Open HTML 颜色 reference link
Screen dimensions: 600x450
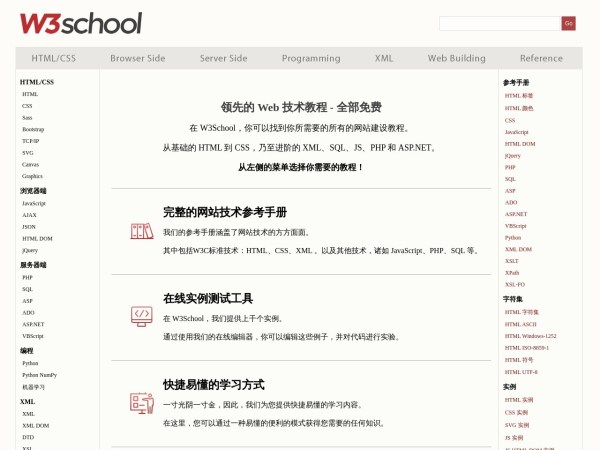[519, 108]
